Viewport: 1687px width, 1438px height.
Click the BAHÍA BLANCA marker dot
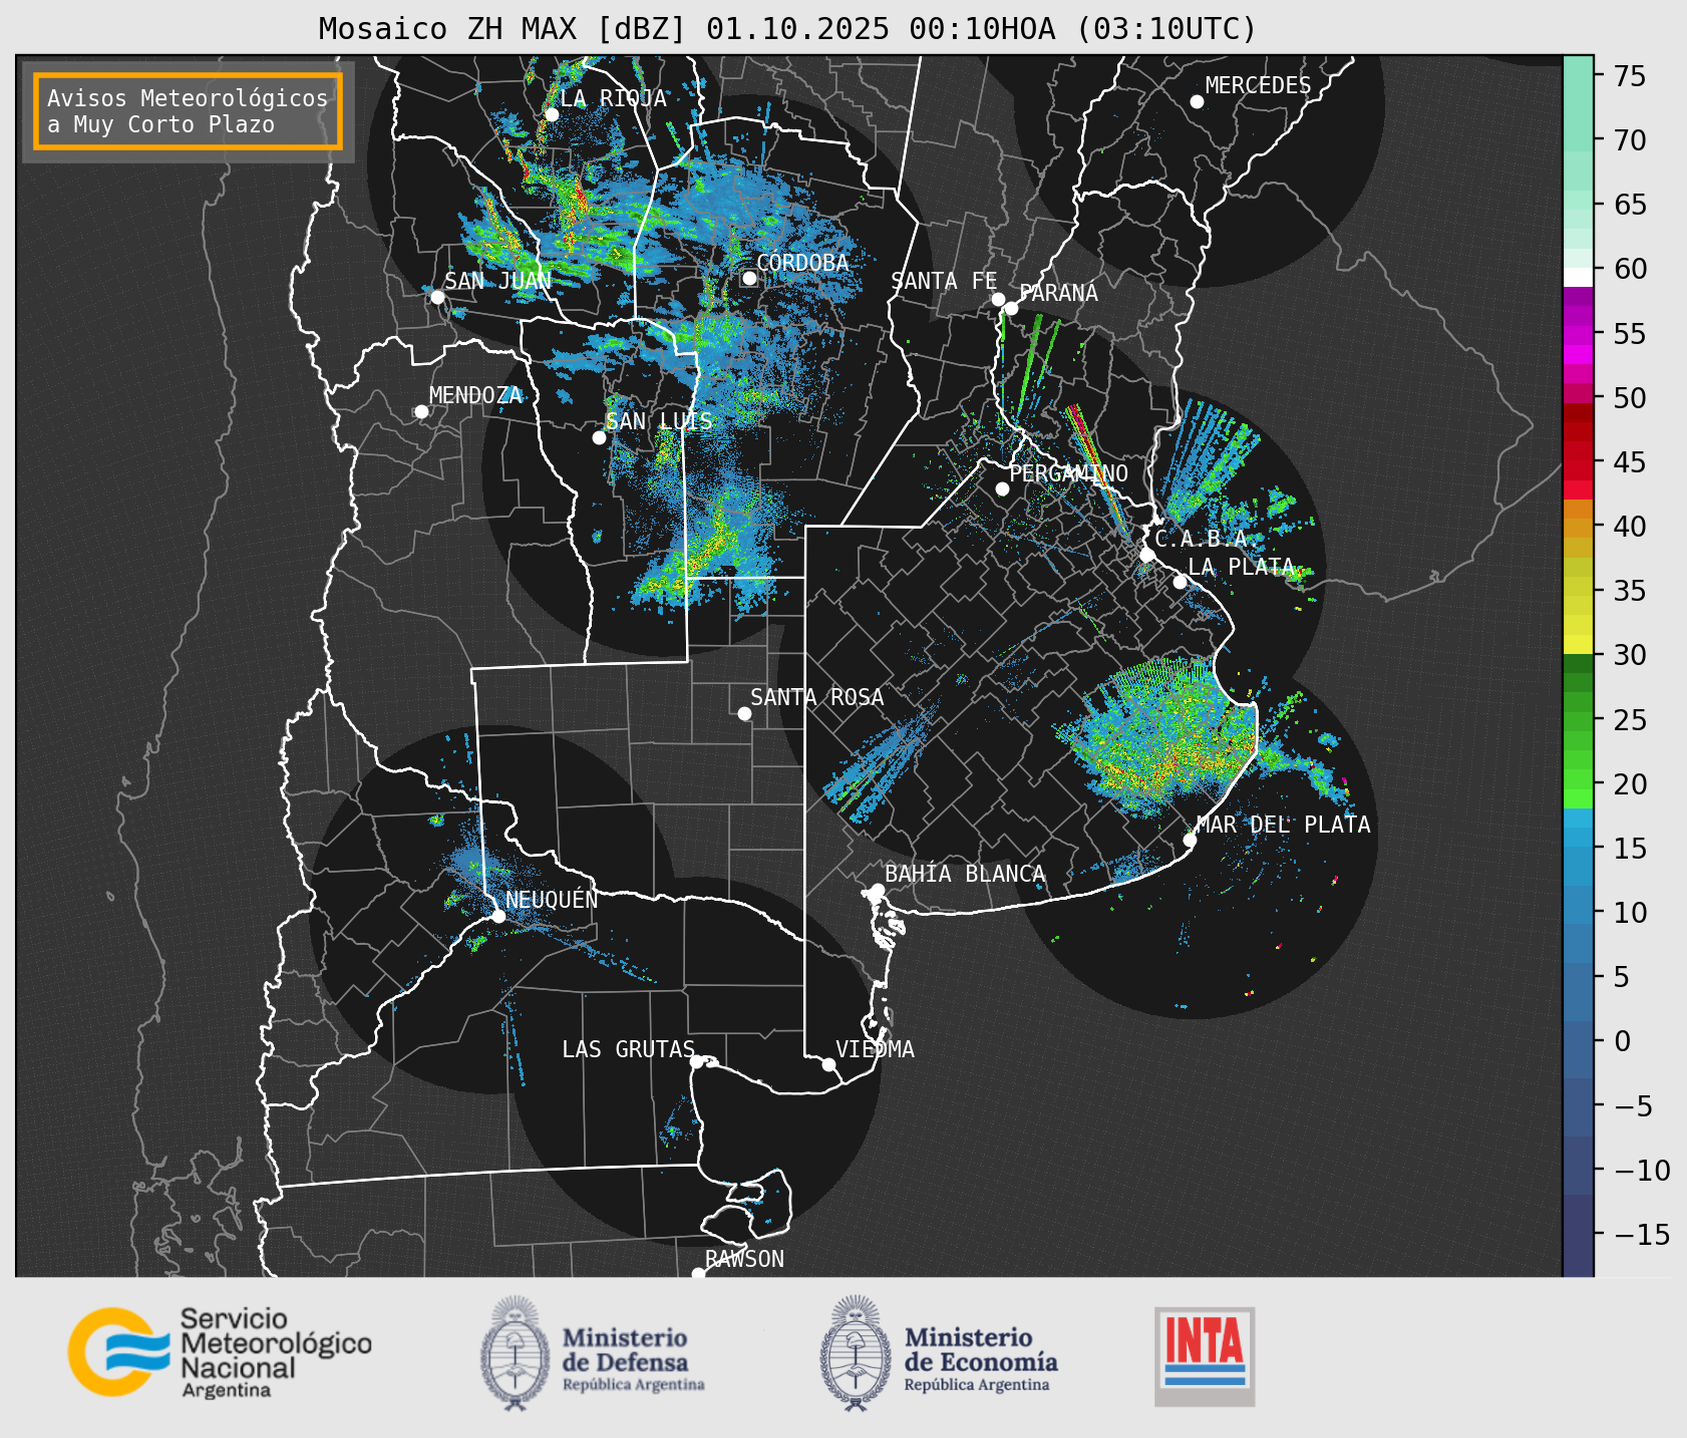click(x=877, y=890)
